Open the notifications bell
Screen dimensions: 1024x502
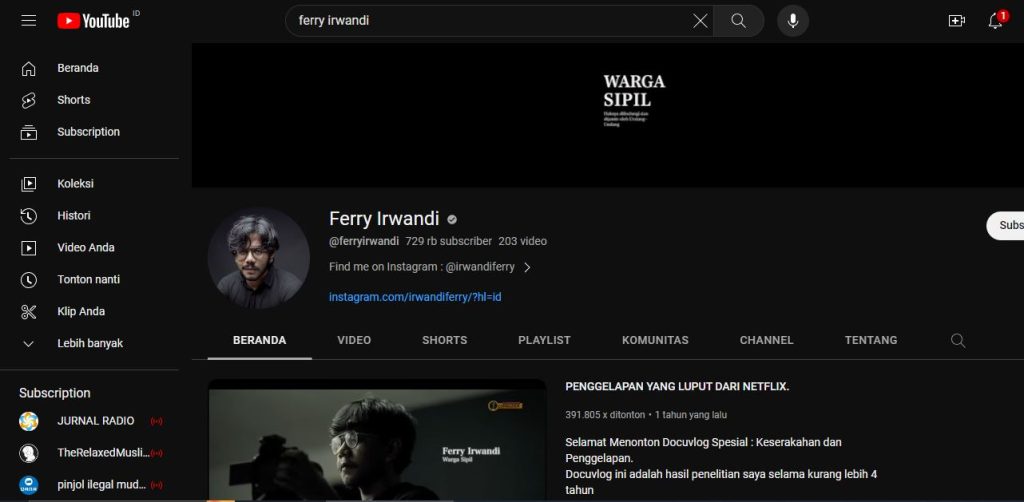tap(995, 21)
